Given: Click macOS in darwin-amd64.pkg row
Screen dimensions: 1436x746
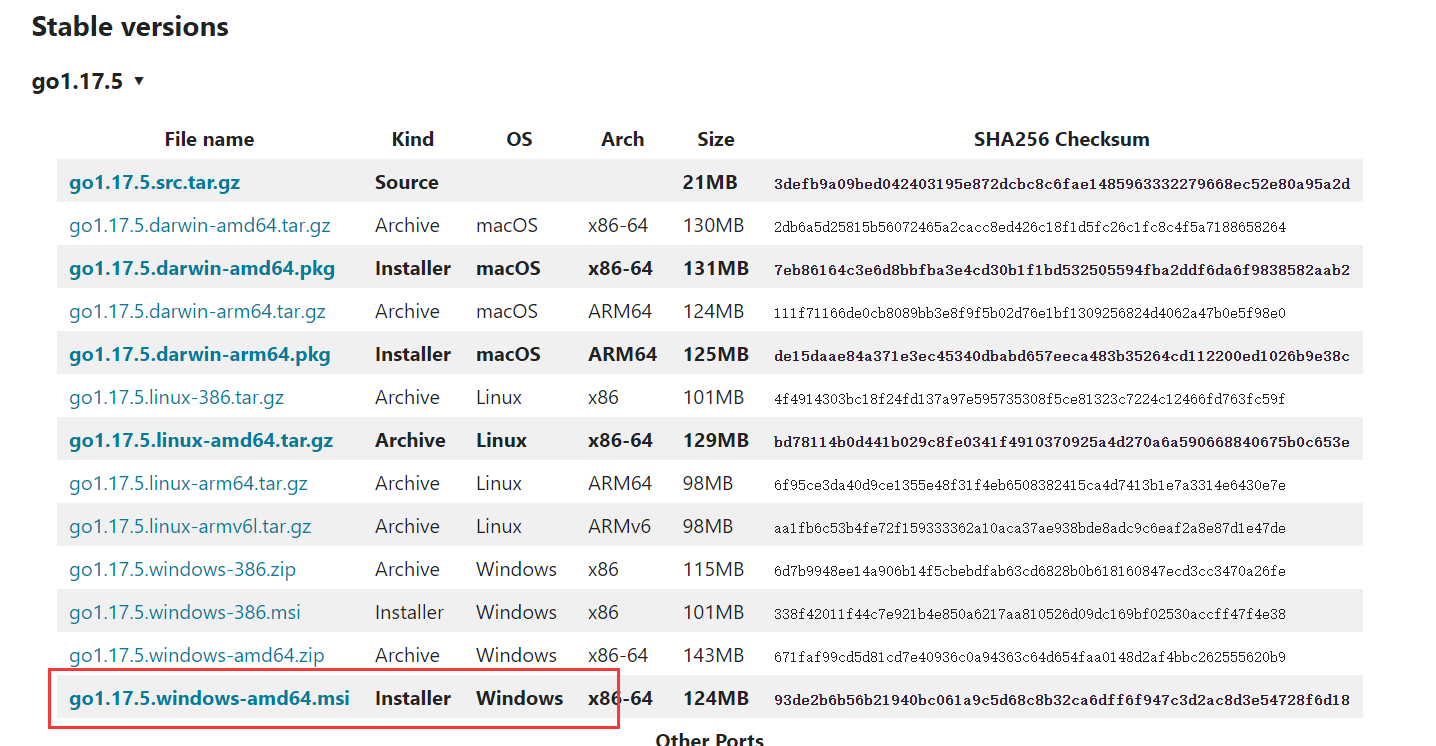Looking at the screenshot, I should (508, 269).
